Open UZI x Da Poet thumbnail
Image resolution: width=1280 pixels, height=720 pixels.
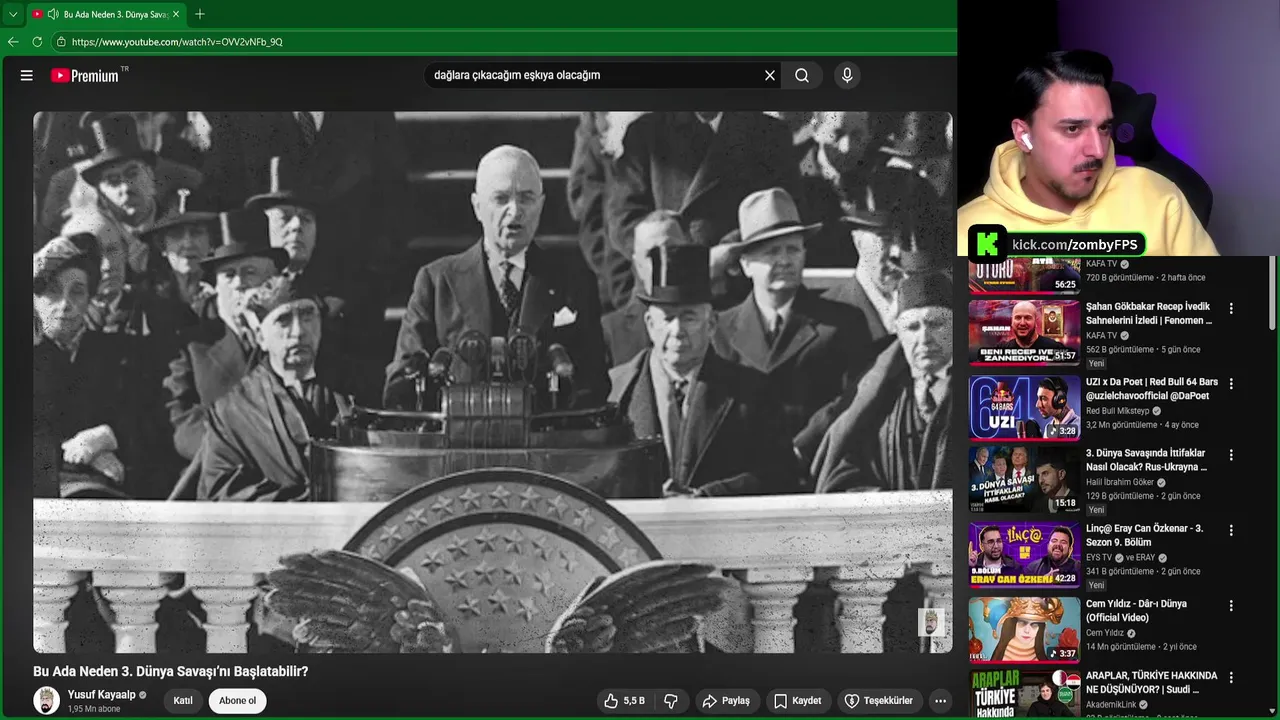(1024, 408)
